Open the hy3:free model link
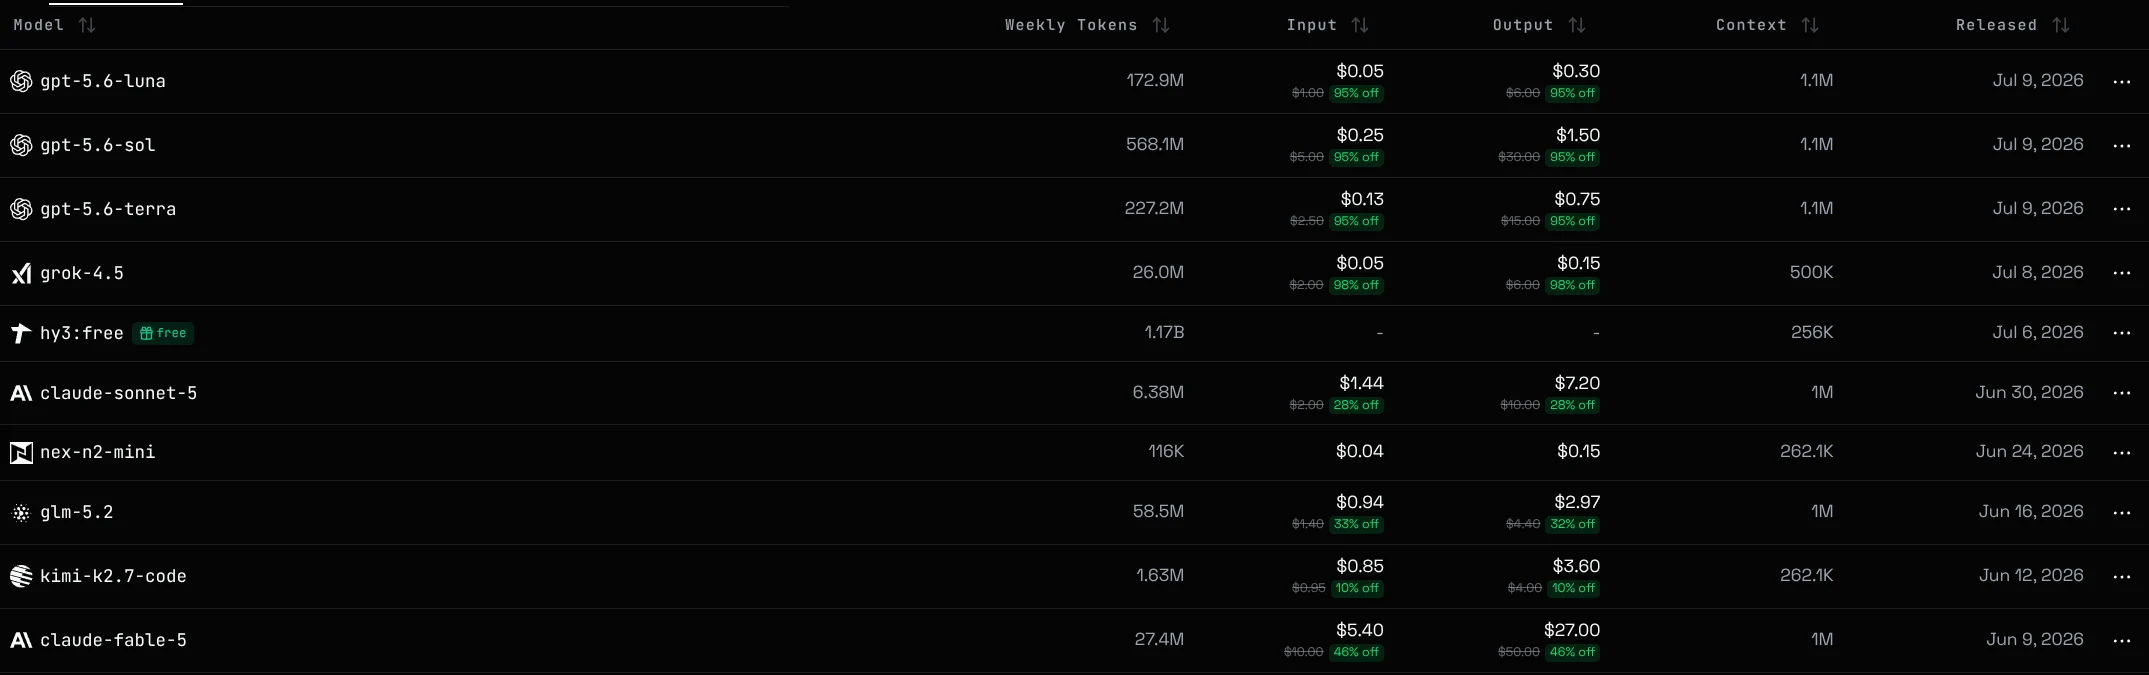Image resolution: width=2149 pixels, height=675 pixels. coord(82,333)
